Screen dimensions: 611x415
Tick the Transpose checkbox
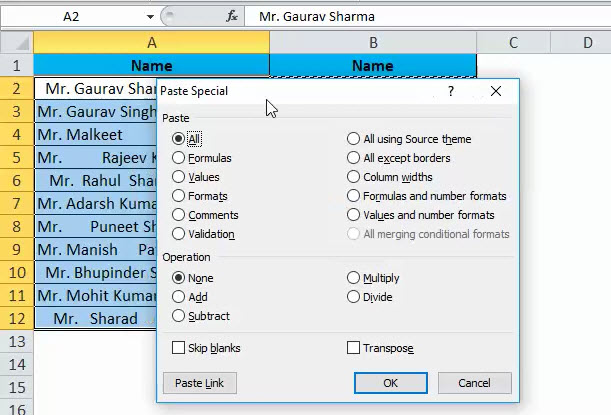353,348
